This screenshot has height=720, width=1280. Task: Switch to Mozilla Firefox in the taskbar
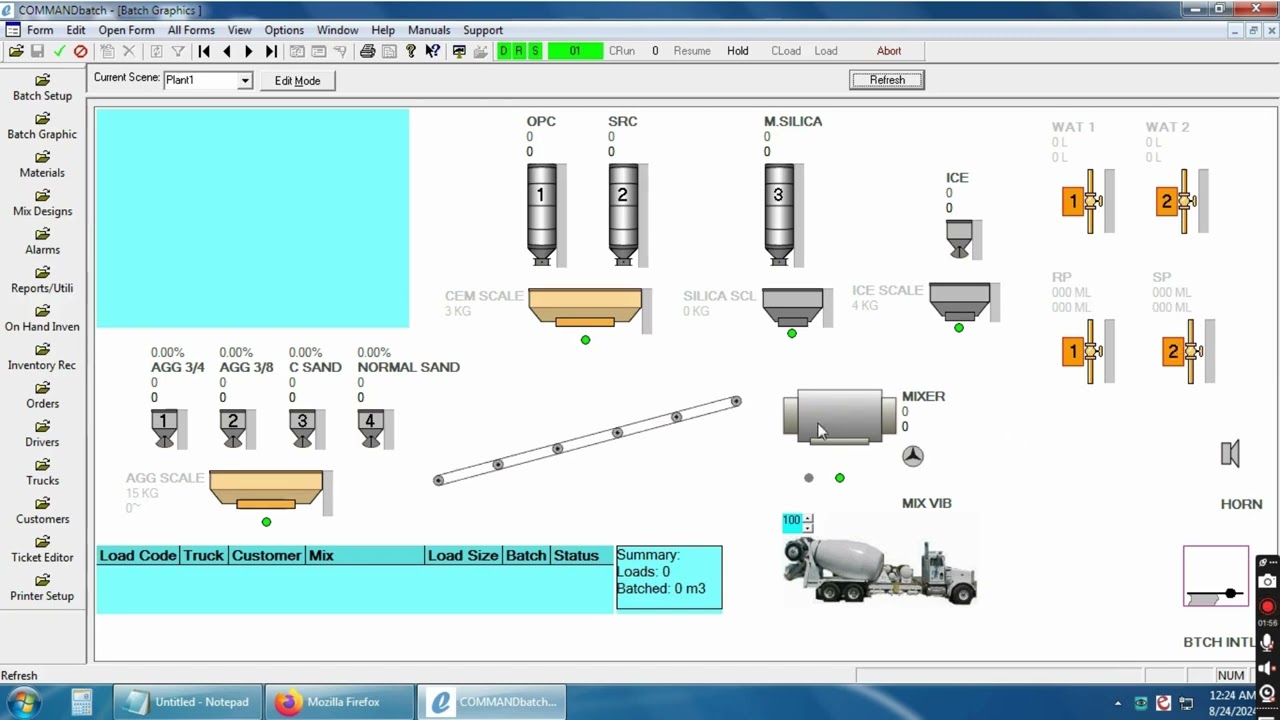point(341,702)
